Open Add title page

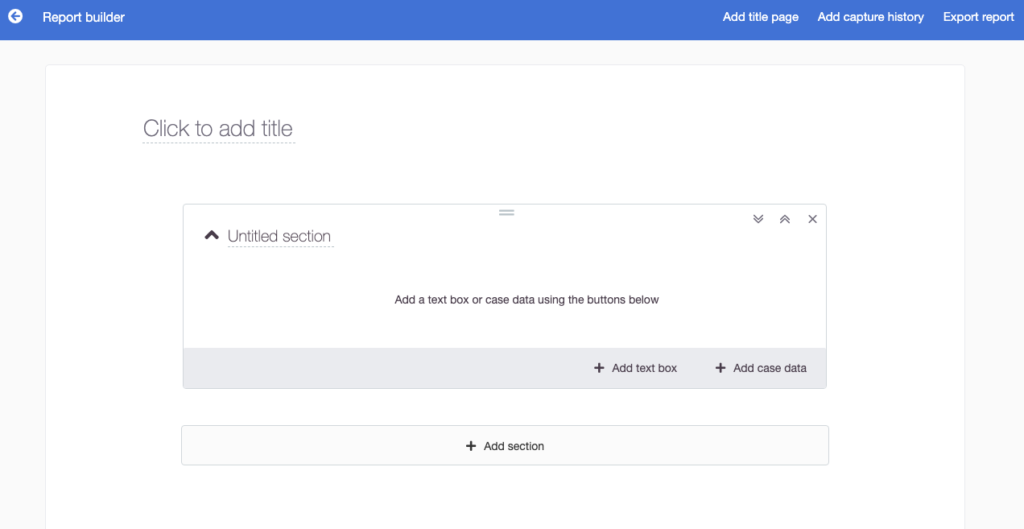(760, 17)
